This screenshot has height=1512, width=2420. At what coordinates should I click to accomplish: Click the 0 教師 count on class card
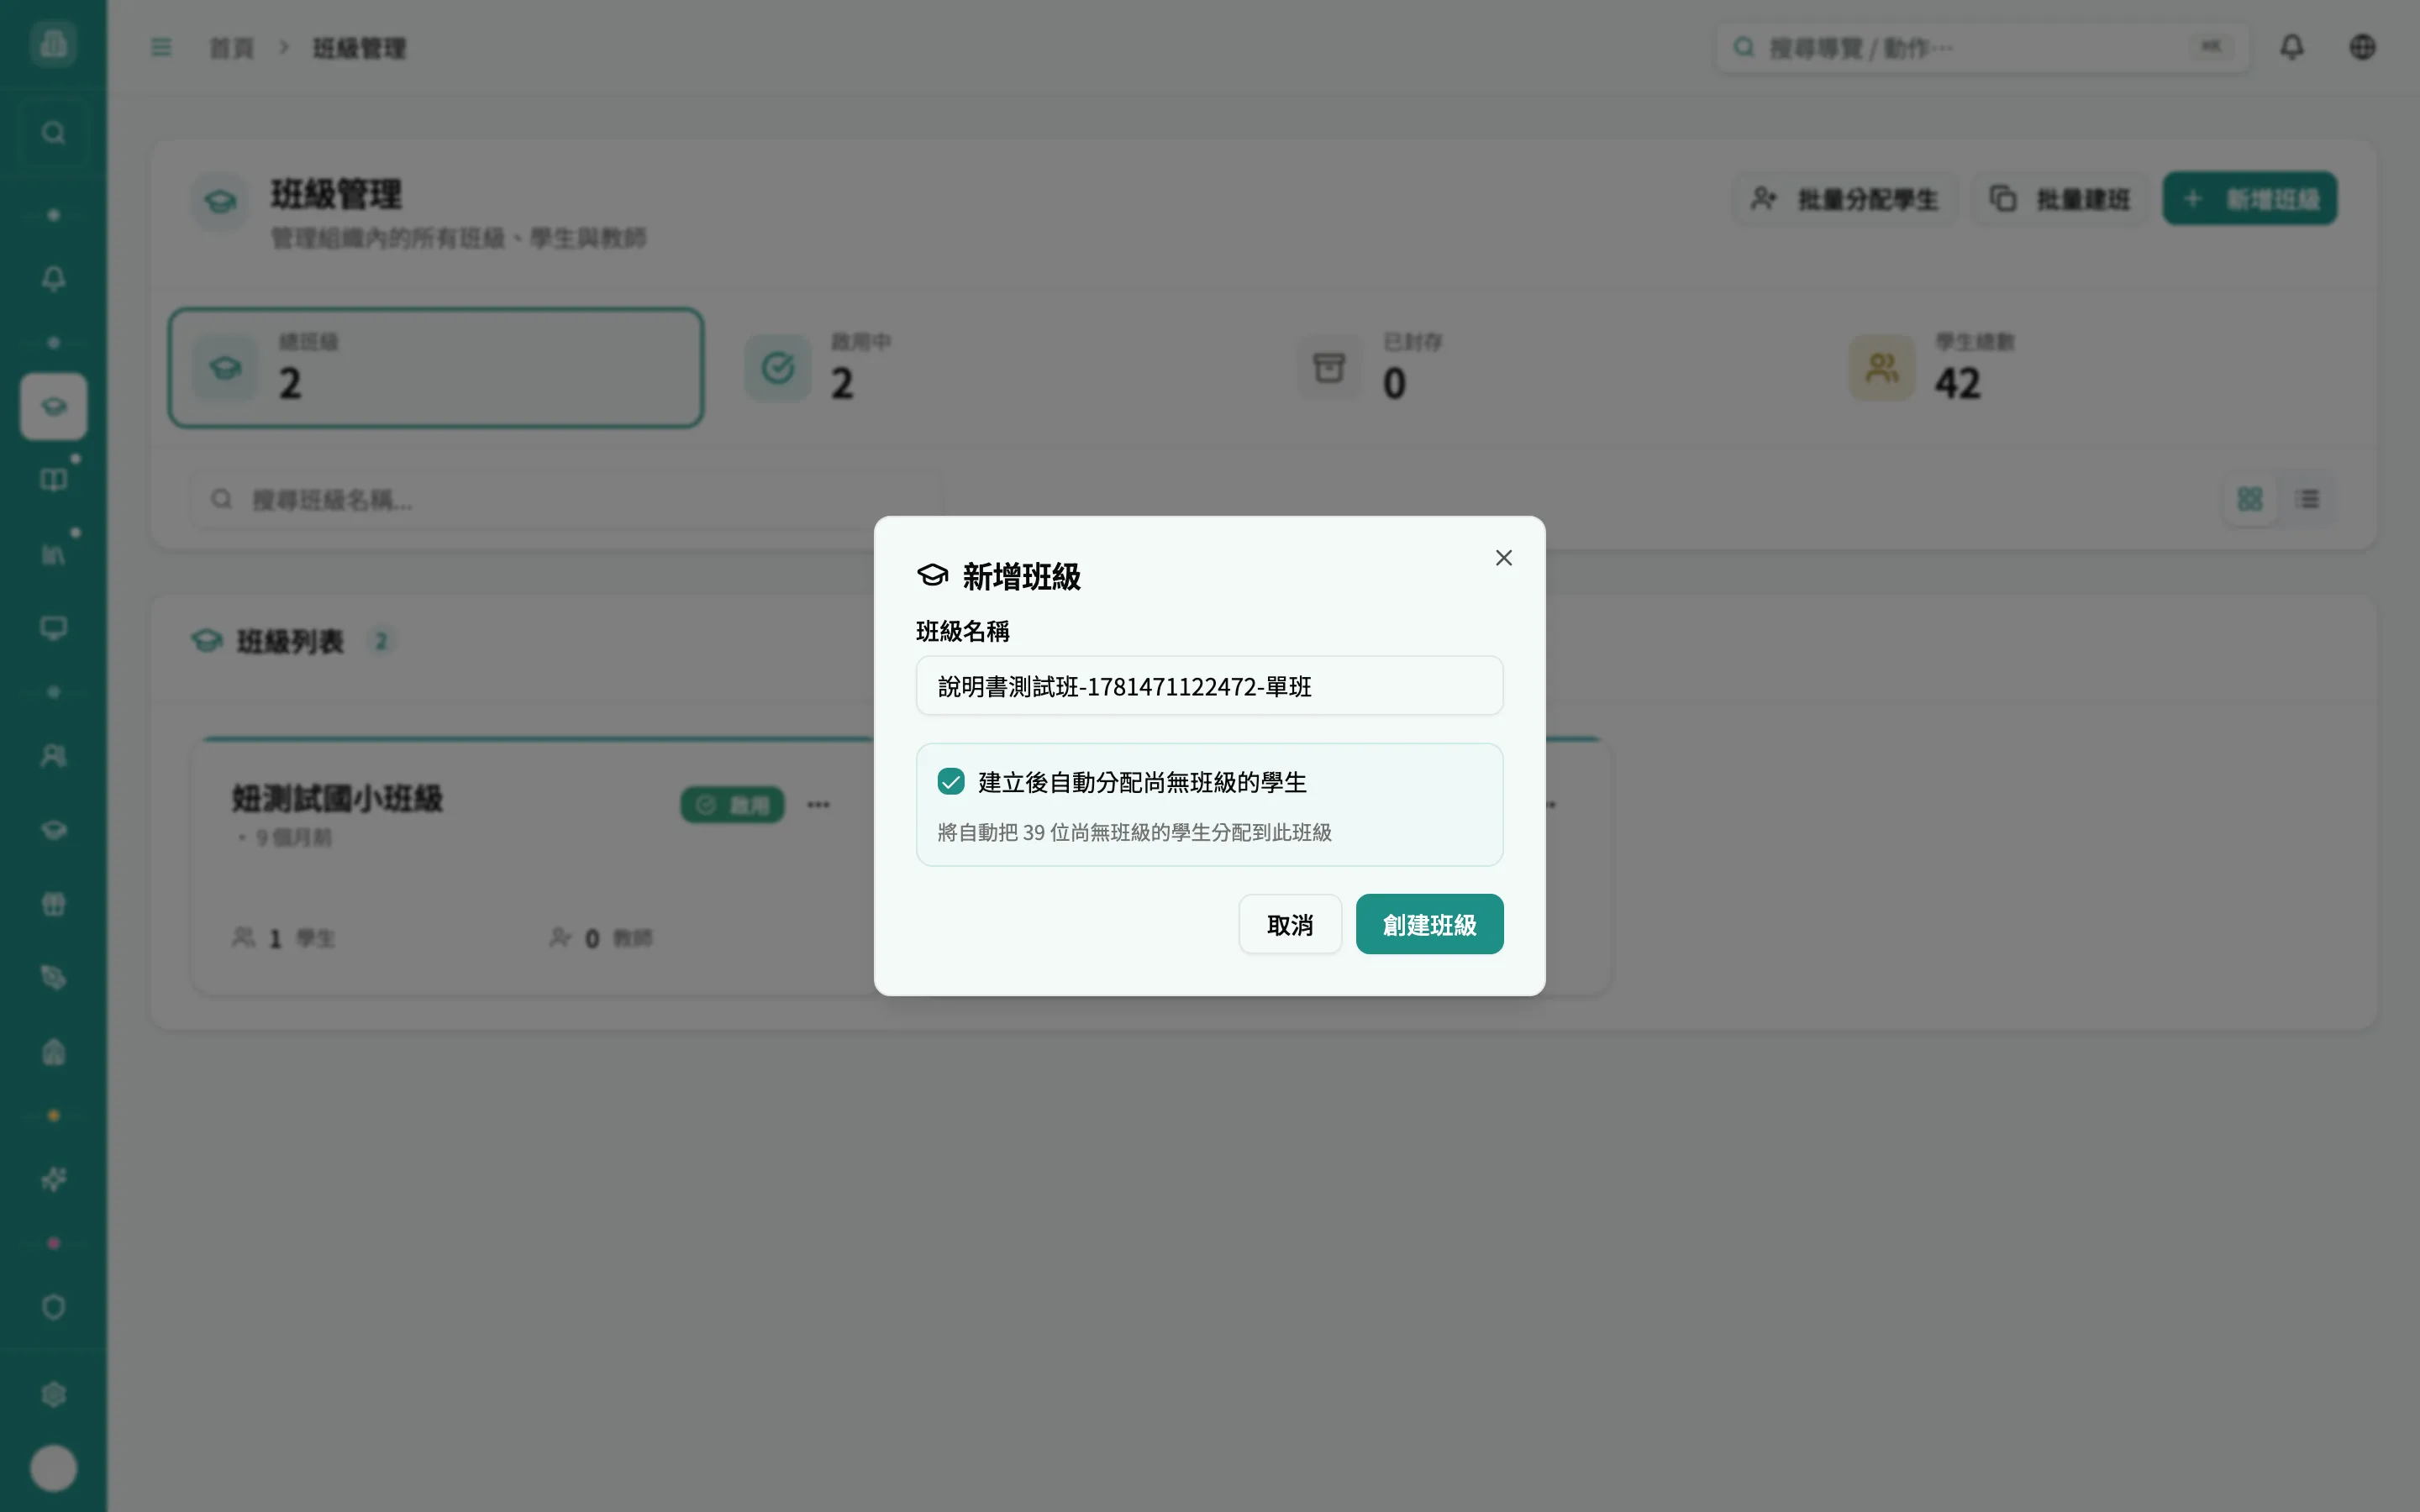[x=601, y=938]
